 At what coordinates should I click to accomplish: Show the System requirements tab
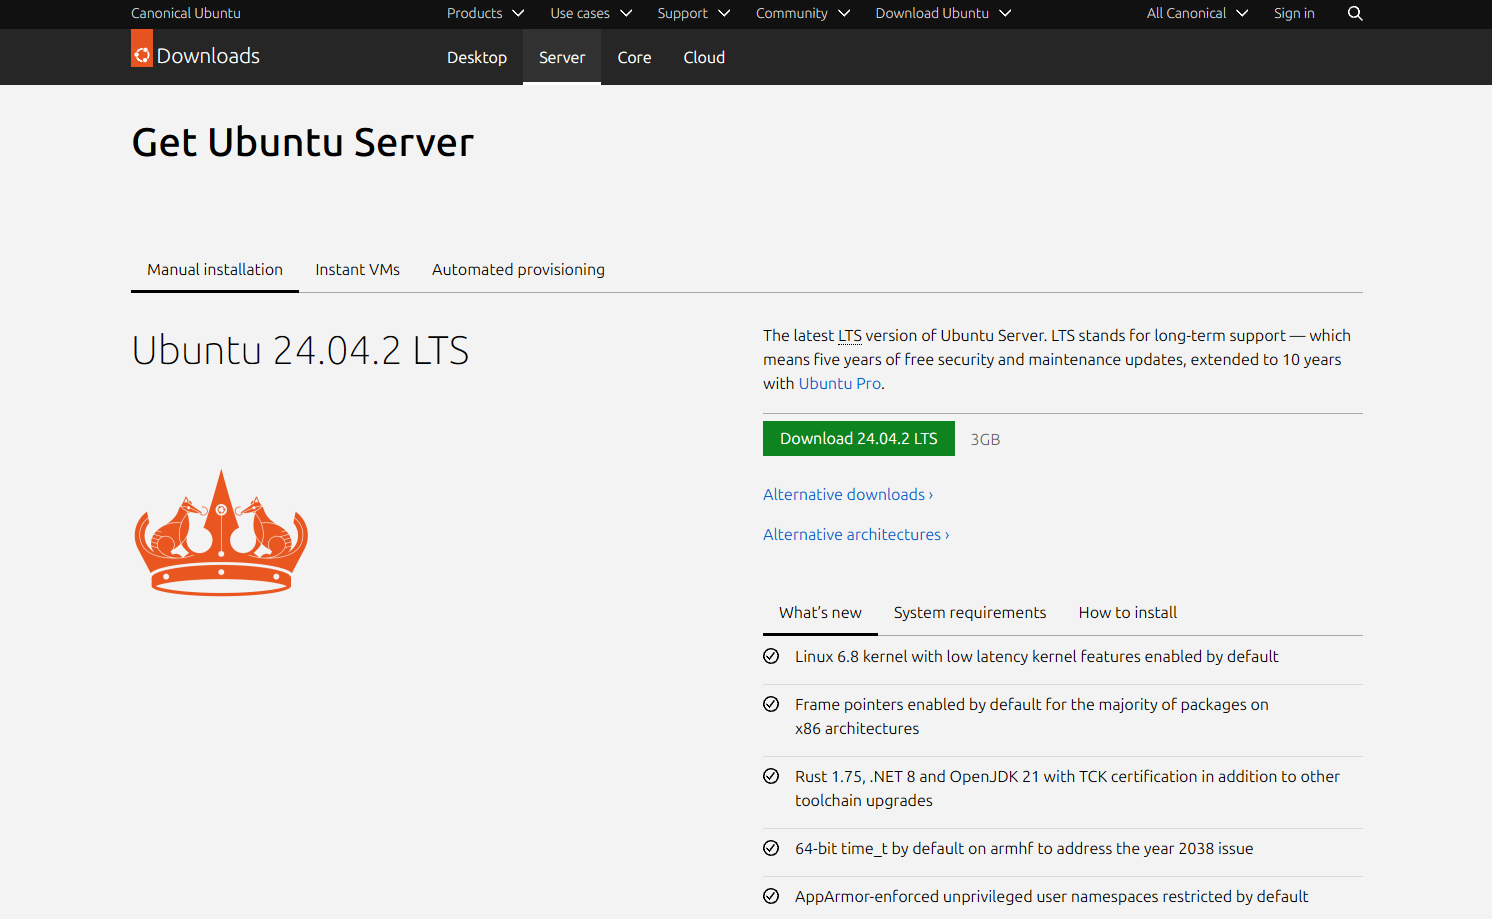coord(970,612)
